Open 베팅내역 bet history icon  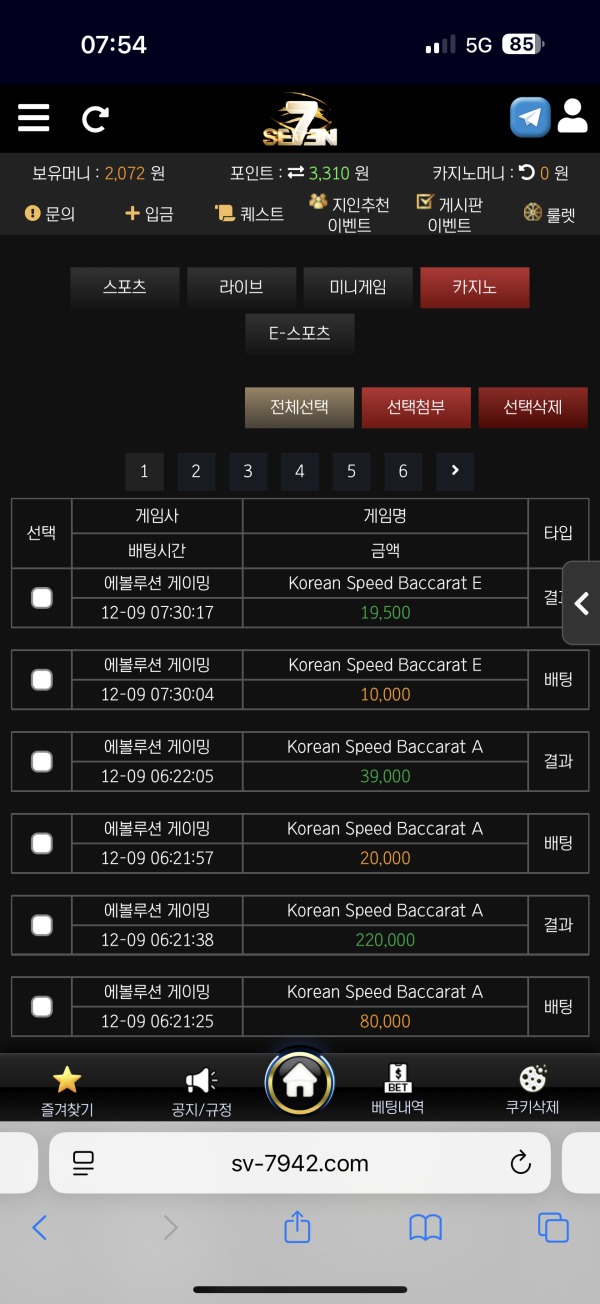click(x=398, y=1080)
